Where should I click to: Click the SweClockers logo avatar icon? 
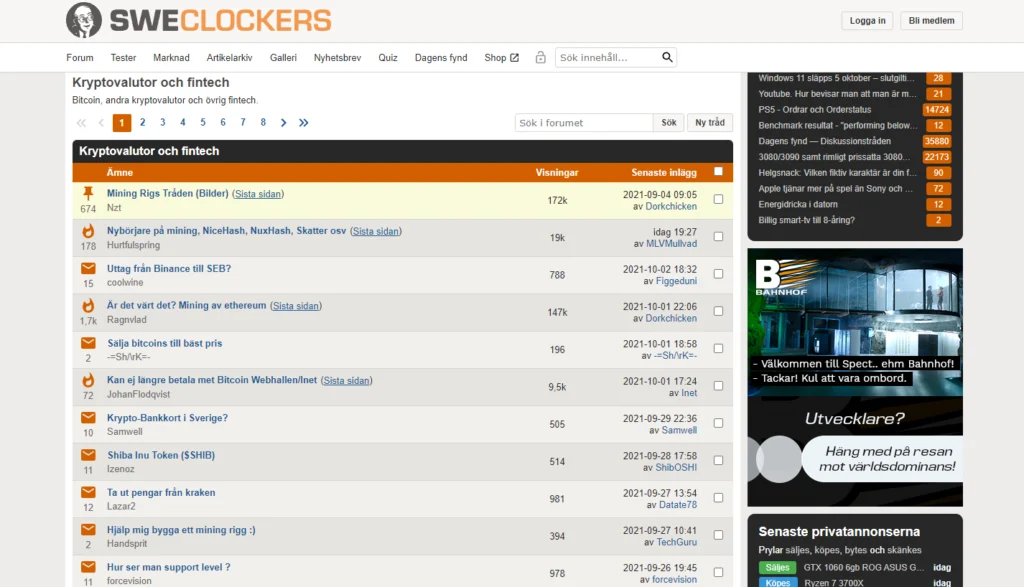coord(84,20)
